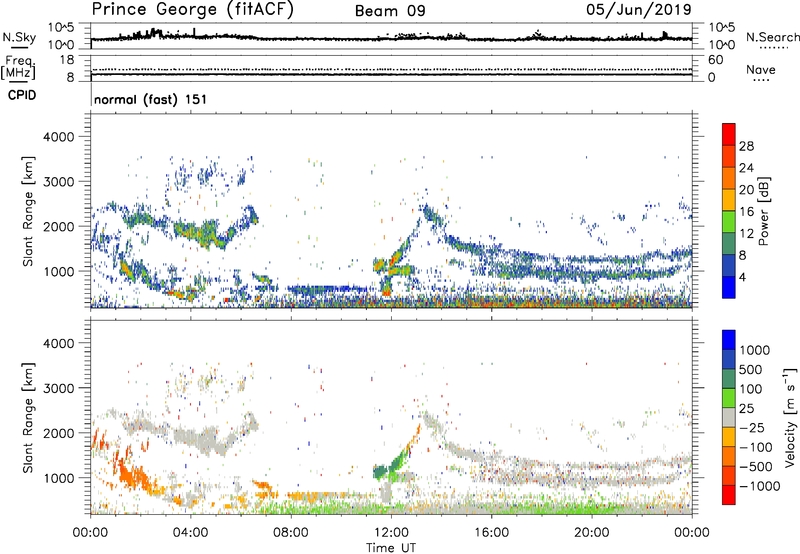Click the '18' frequency axis value
800x554 pixels.
pos(67,60)
